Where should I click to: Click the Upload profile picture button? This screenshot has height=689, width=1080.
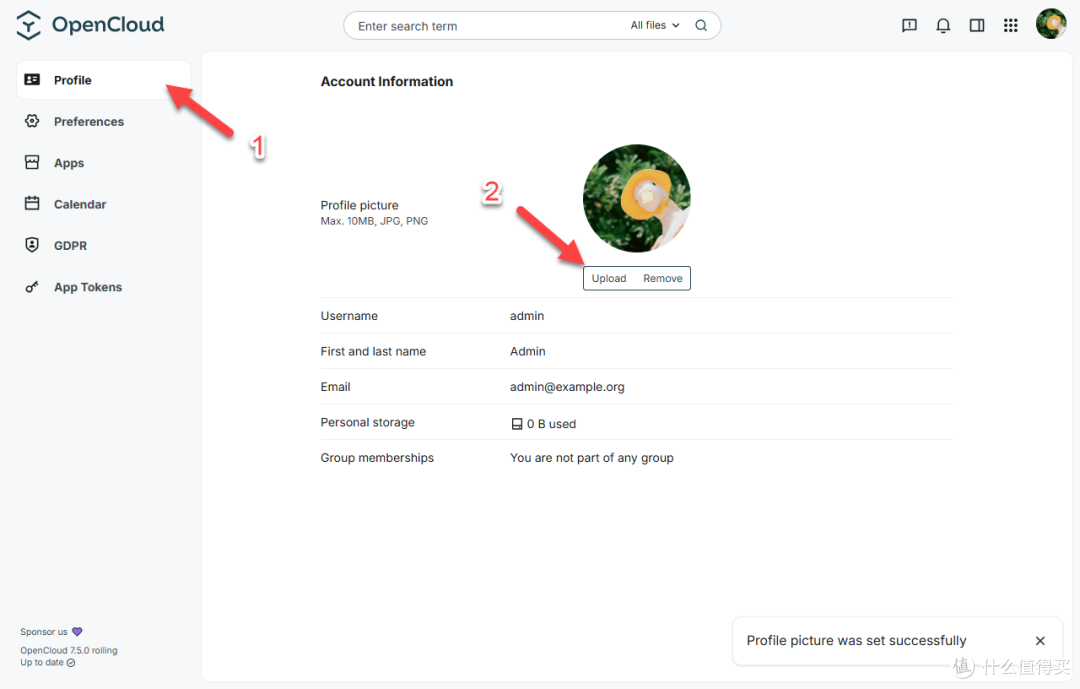(609, 278)
